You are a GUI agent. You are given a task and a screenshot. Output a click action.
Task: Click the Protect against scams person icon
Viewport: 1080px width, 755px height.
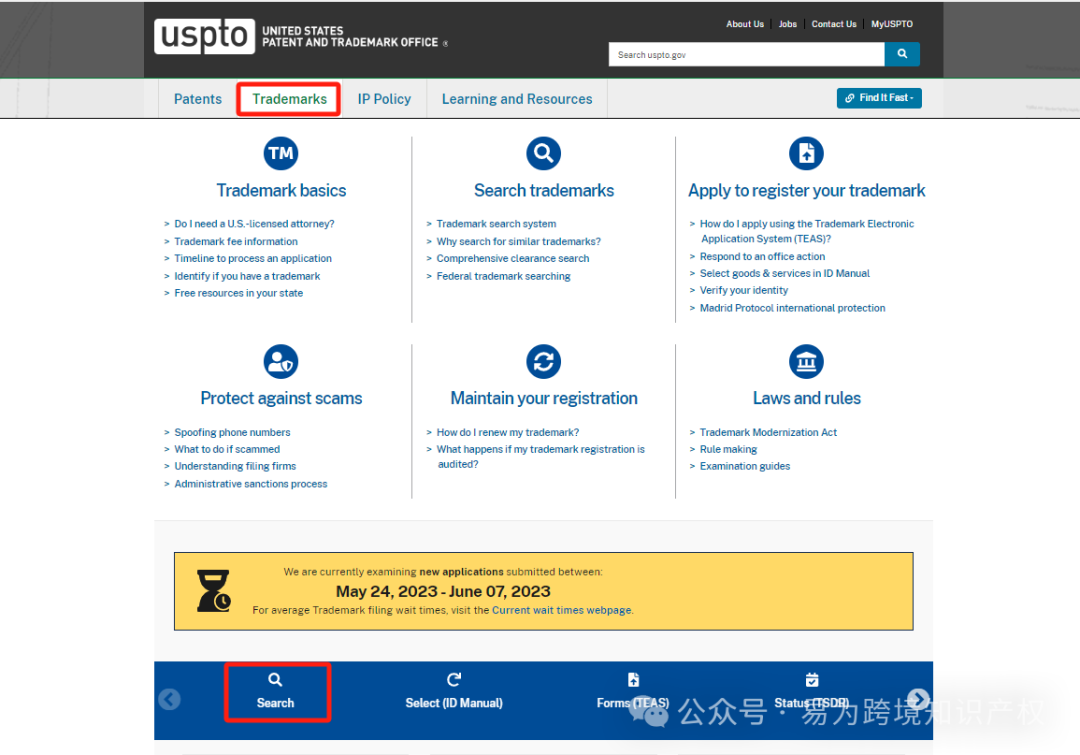[281, 361]
